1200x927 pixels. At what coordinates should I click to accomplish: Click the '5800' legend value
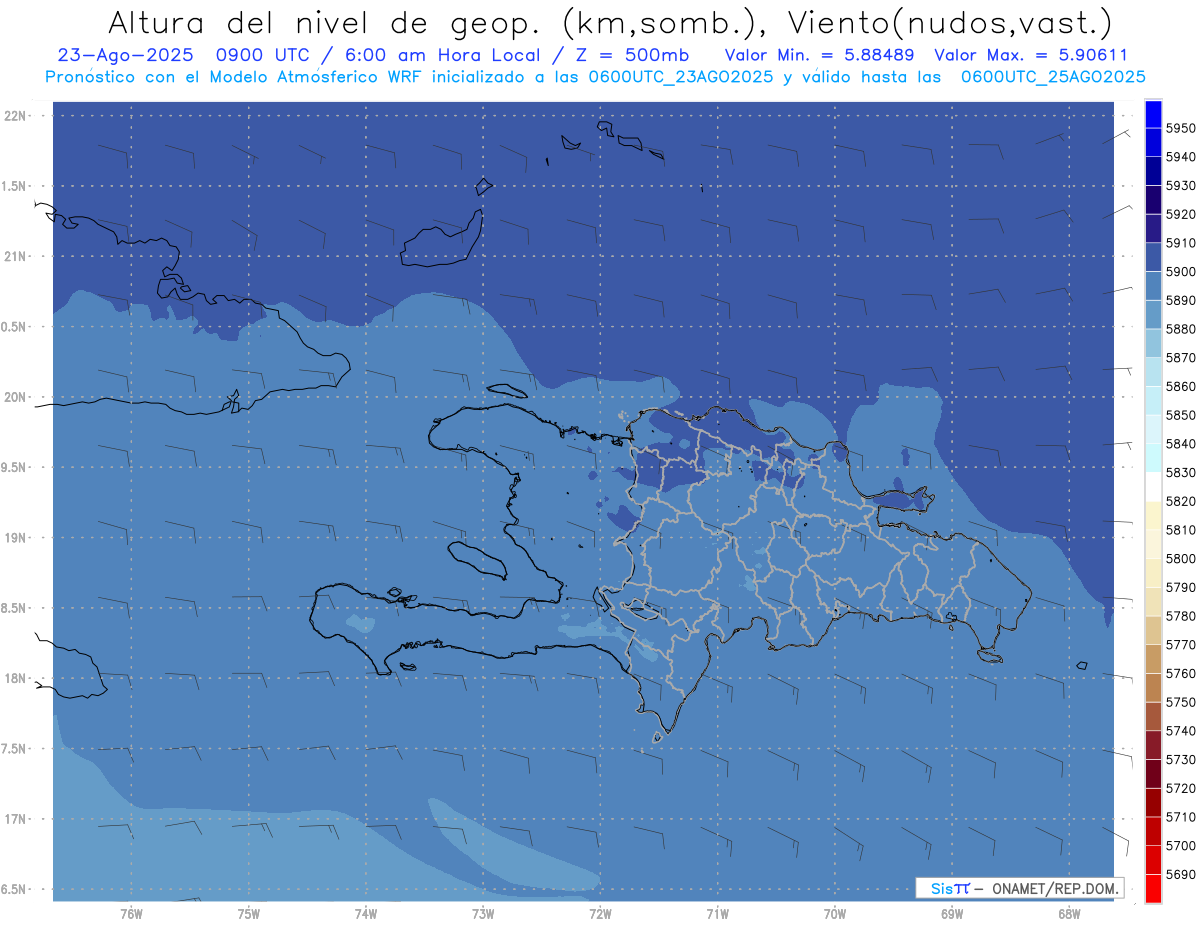click(1181, 558)
